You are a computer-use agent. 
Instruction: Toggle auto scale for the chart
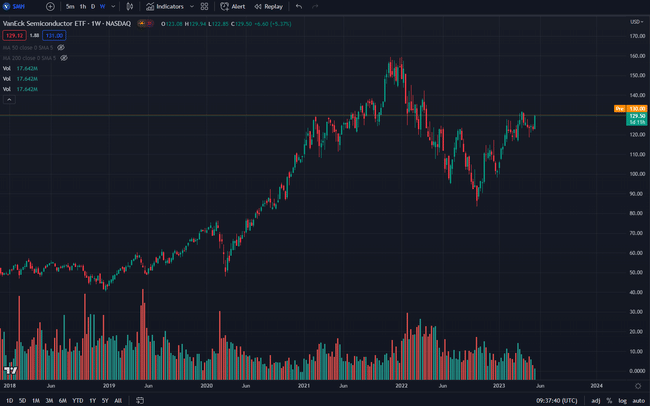(639, 400)
